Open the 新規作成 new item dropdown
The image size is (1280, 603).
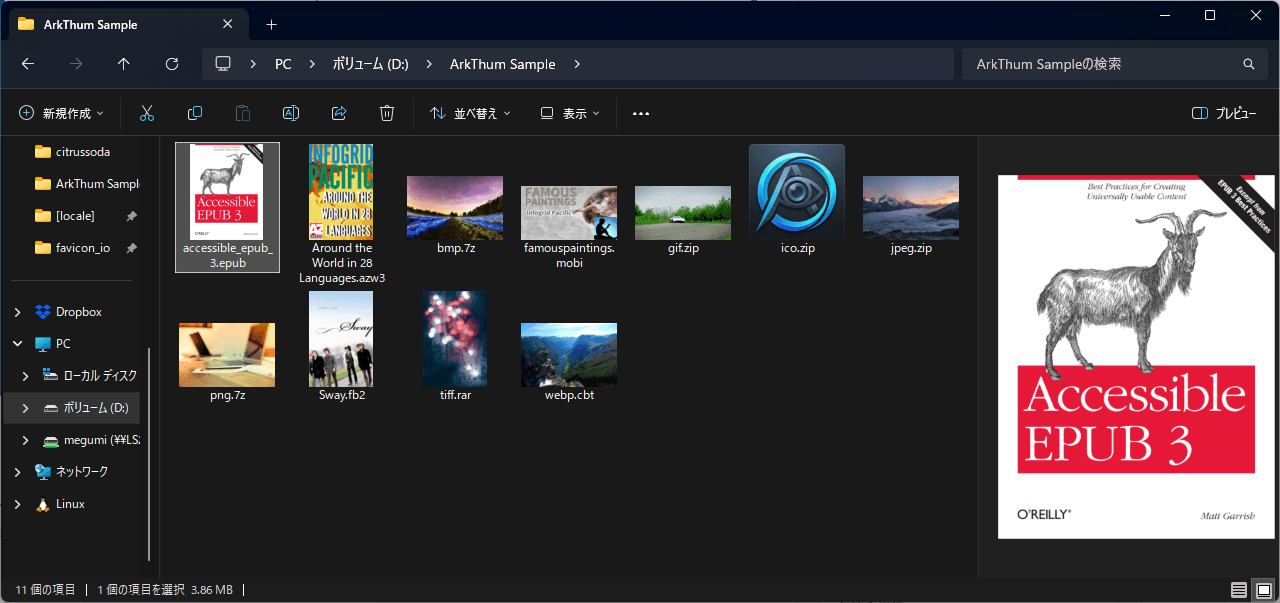click(x=61, y=113)
